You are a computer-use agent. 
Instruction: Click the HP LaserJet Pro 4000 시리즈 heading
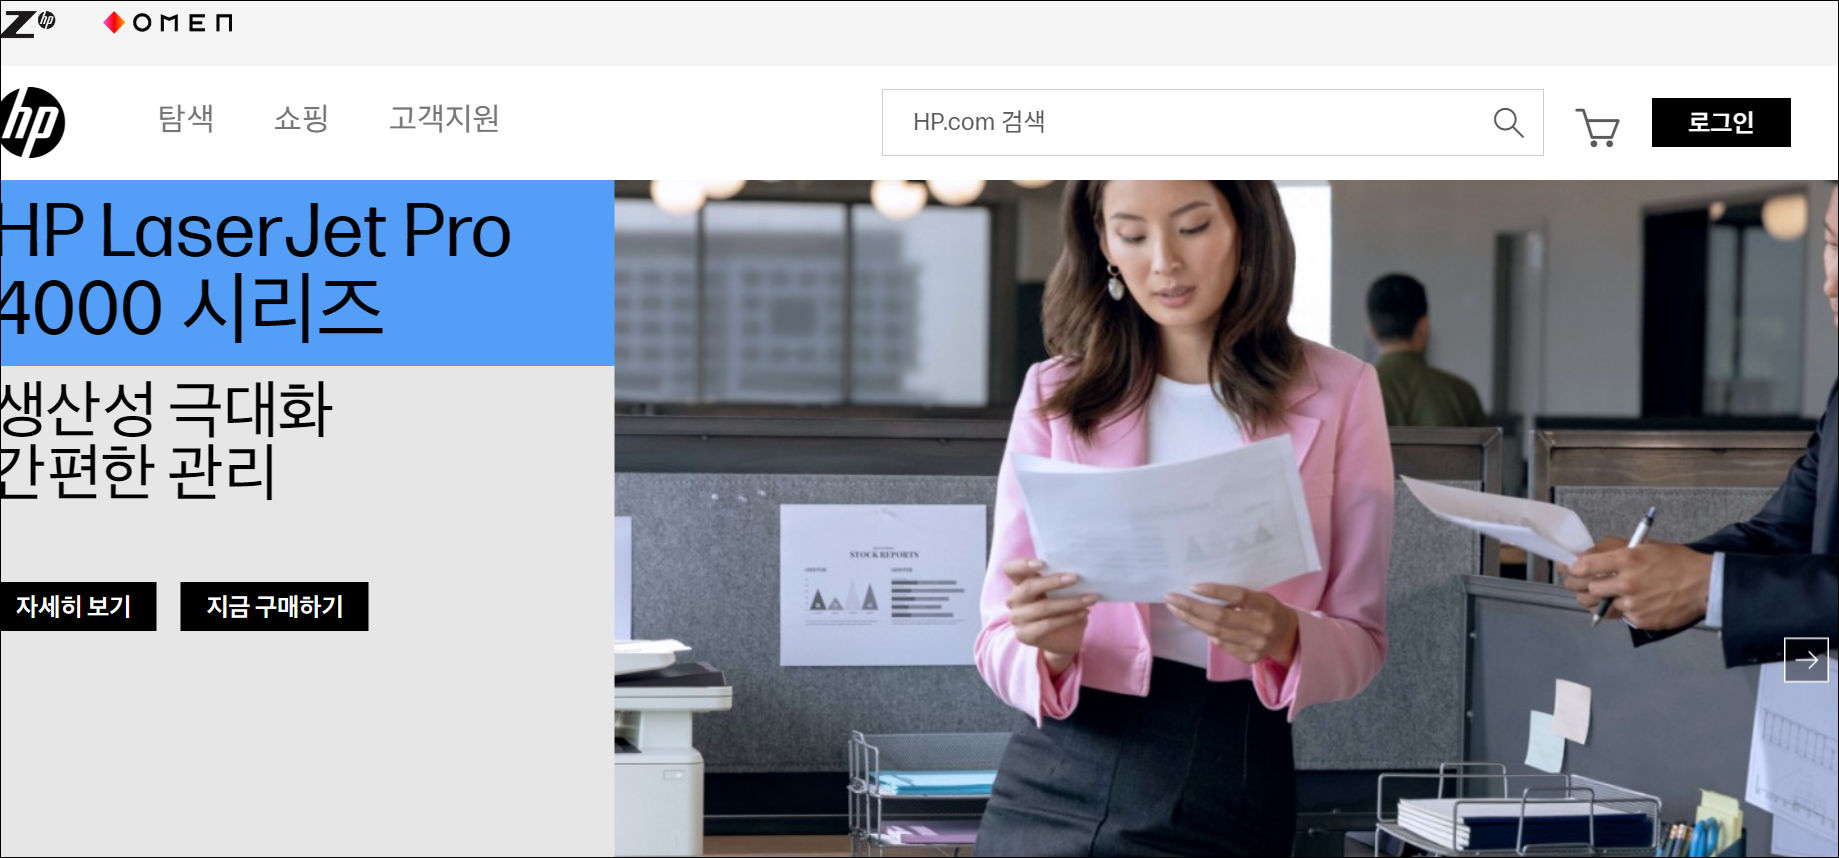click(256, 270)
